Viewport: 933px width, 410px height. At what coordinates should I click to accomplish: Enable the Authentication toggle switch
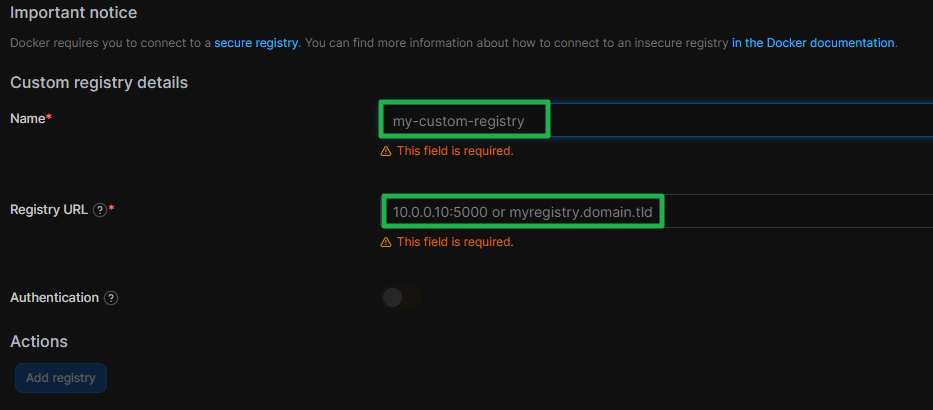point(401,298)
